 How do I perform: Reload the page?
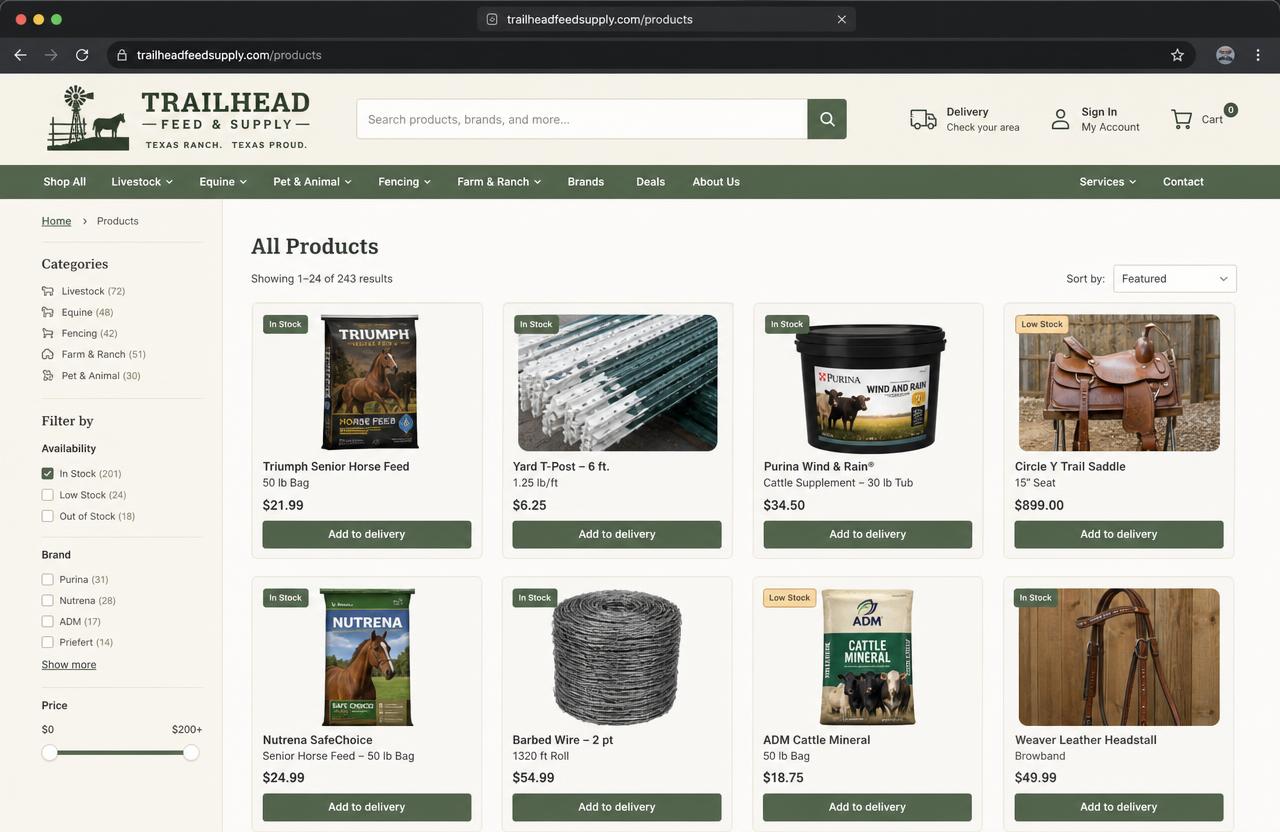(82, 55)
